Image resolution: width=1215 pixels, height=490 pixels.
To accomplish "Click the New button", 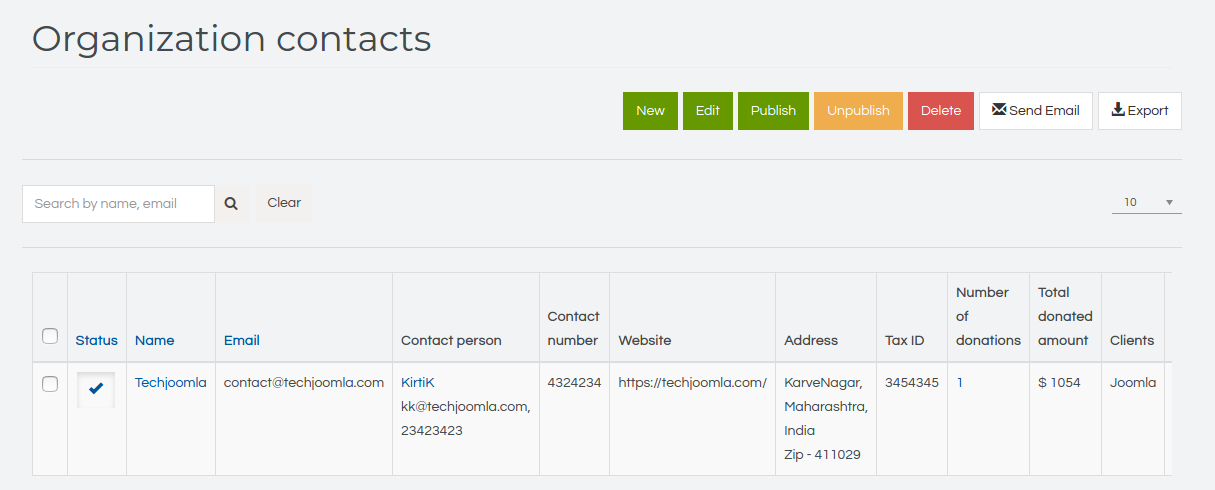I will [650, 111].
